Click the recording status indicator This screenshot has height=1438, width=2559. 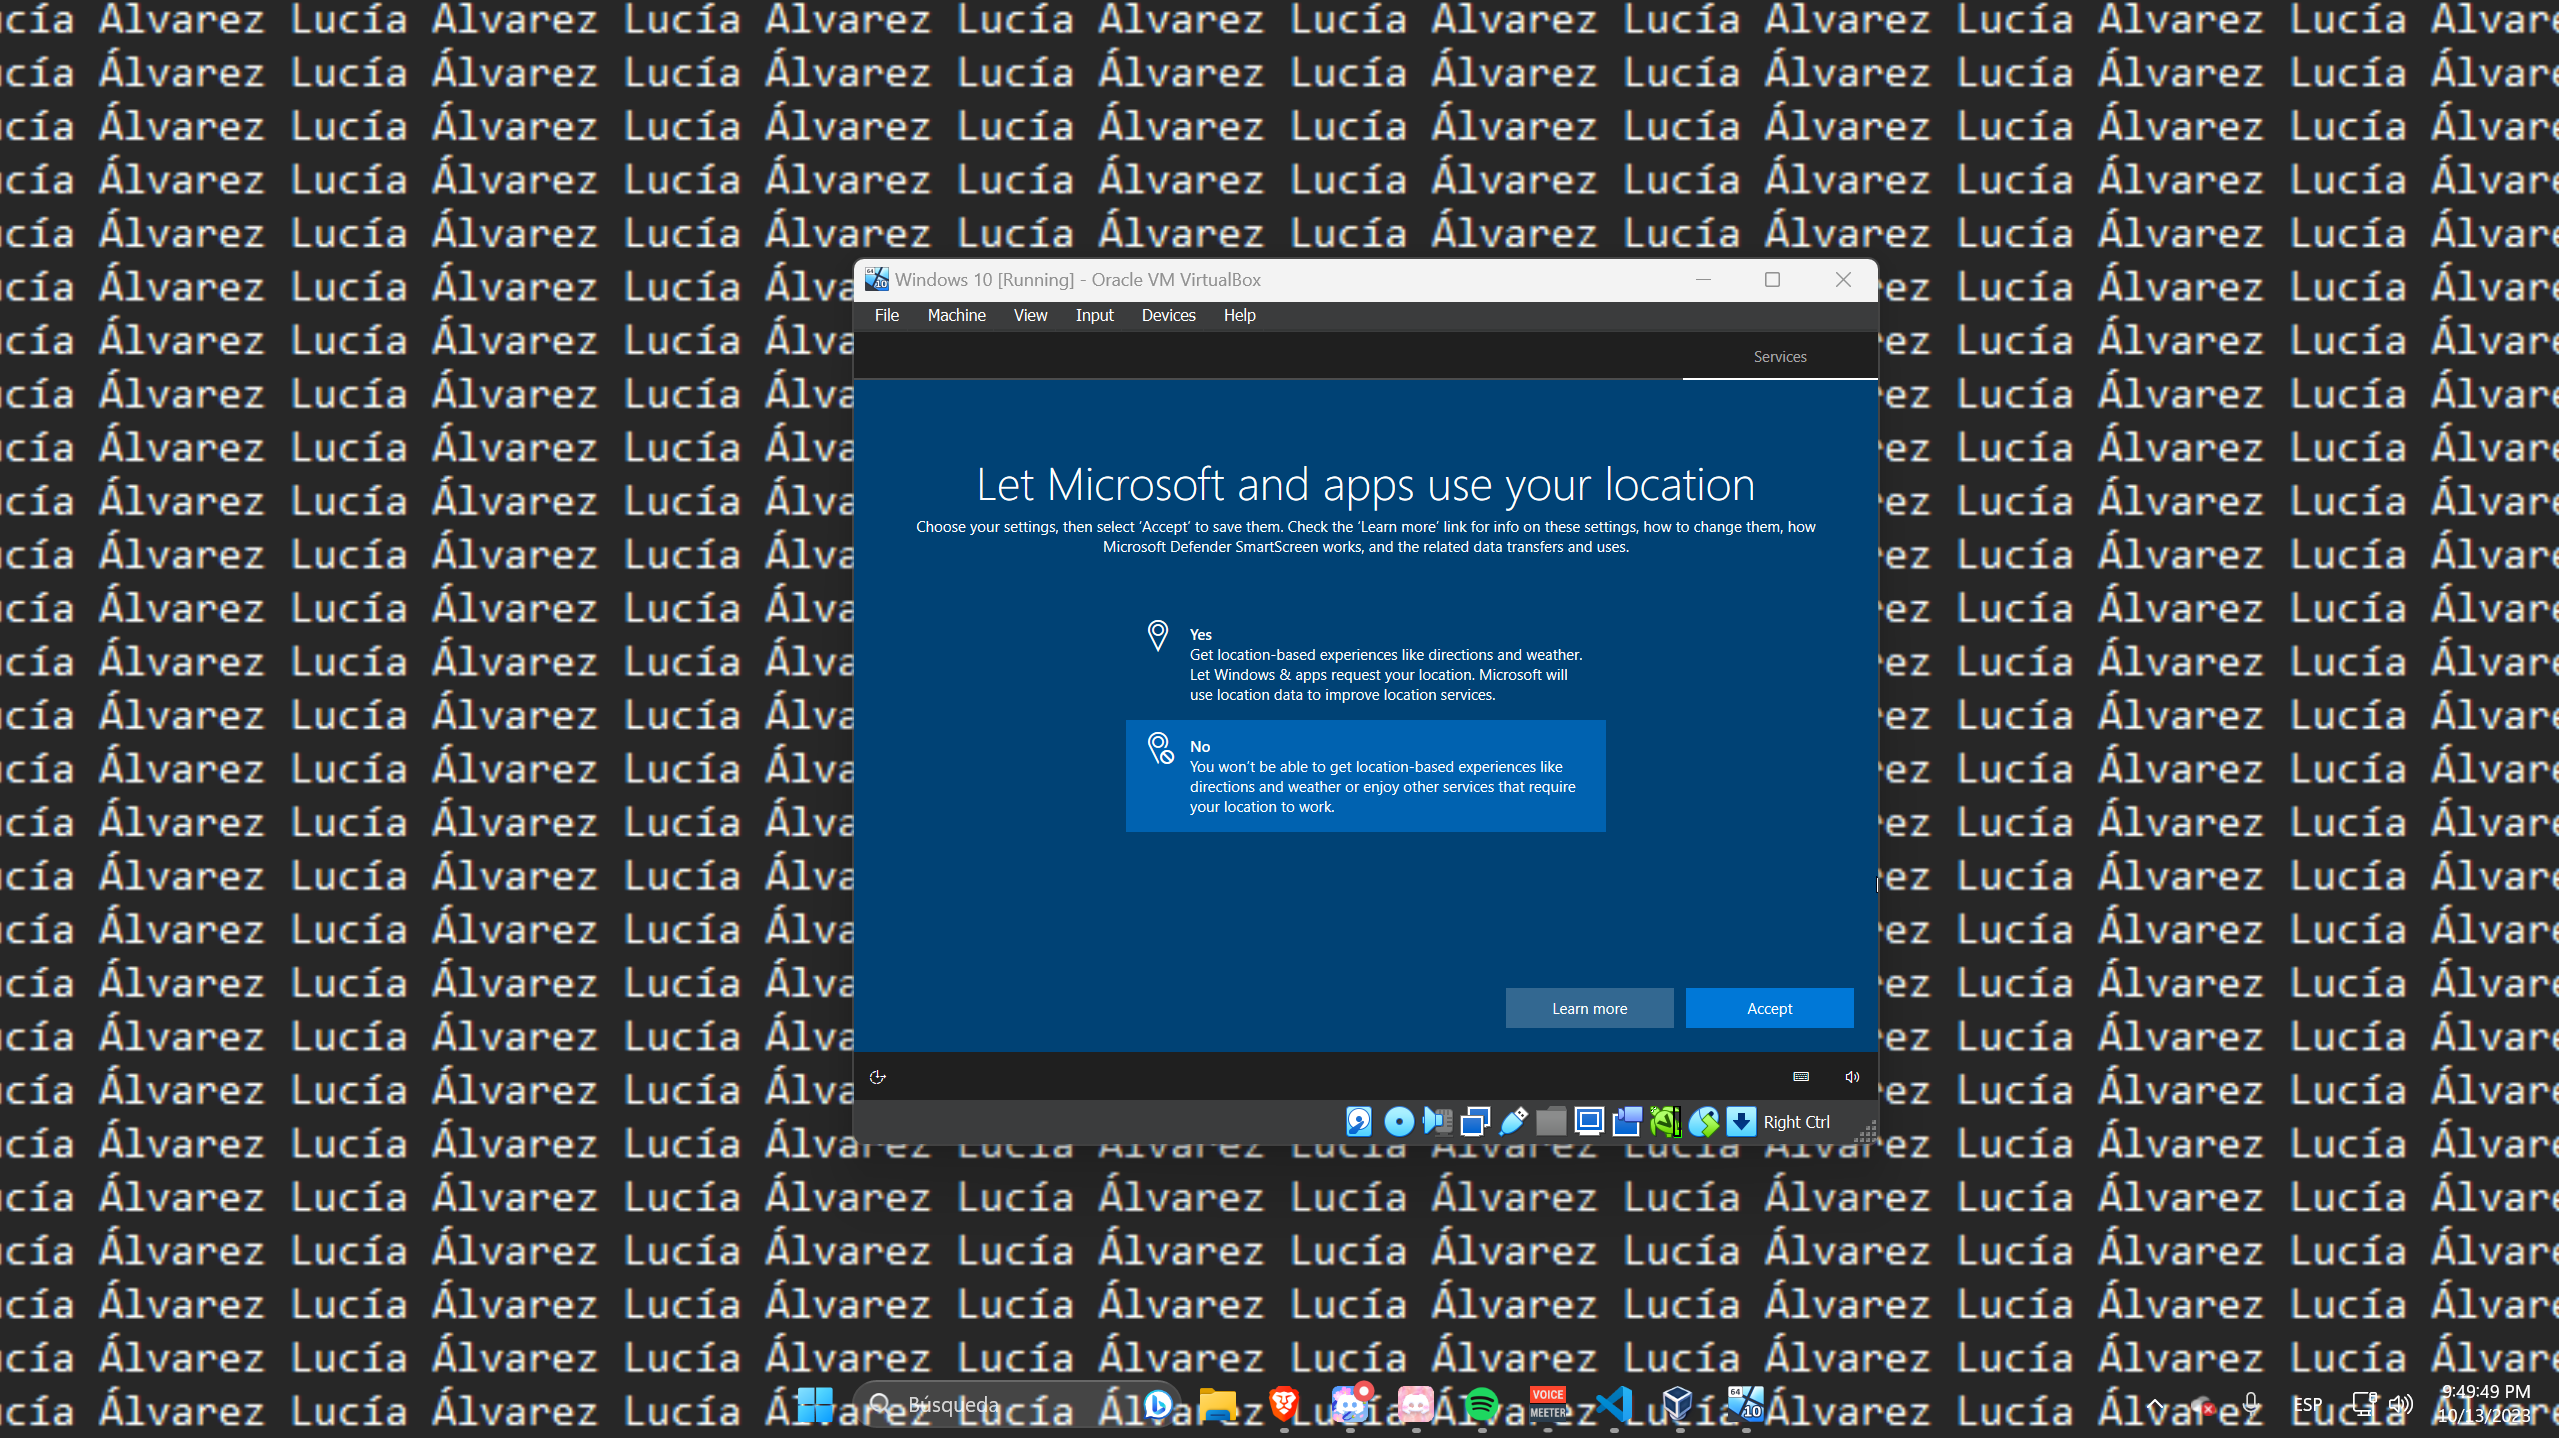[x=1627, y=1122]
